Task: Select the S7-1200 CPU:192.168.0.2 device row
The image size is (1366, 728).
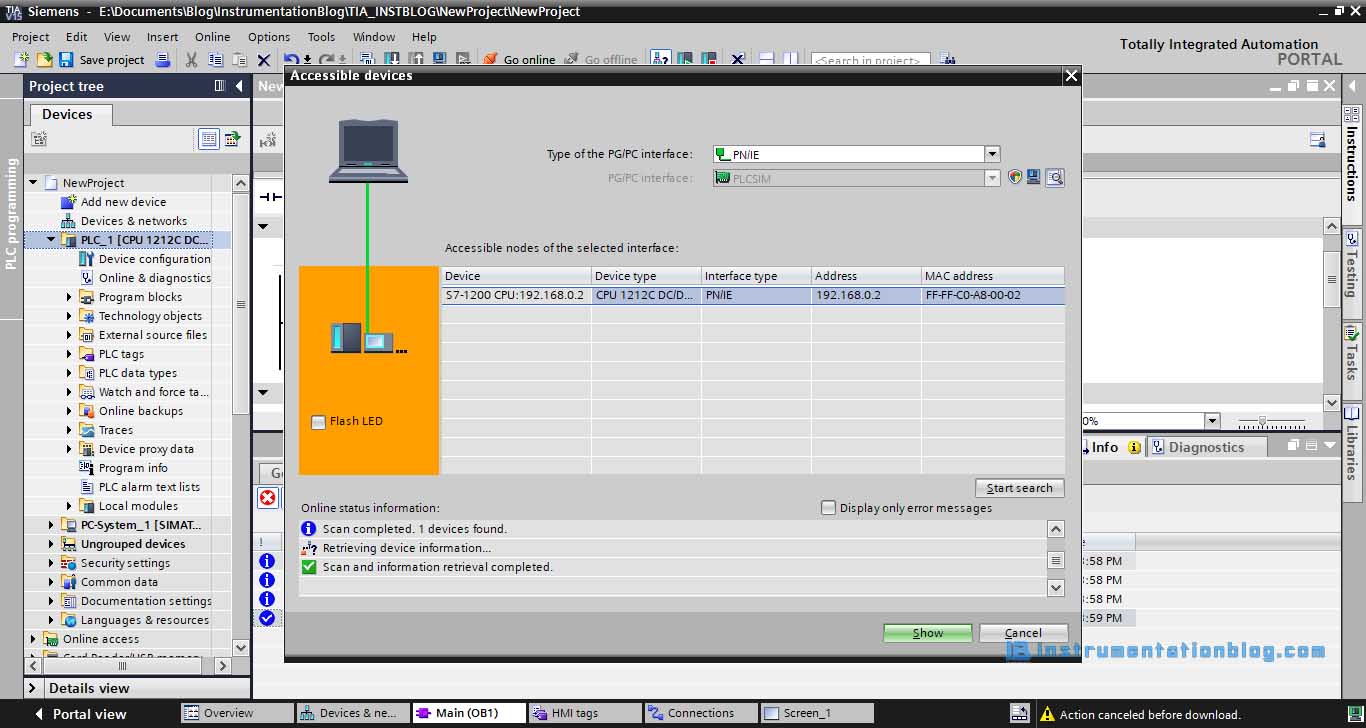Action: click(x=753, y=296)
